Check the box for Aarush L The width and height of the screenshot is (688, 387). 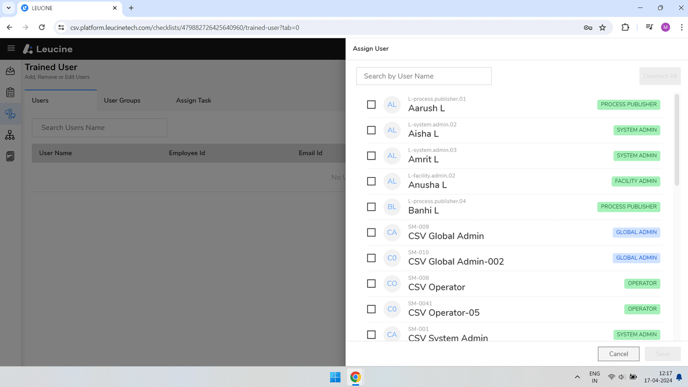coord(371,104)
